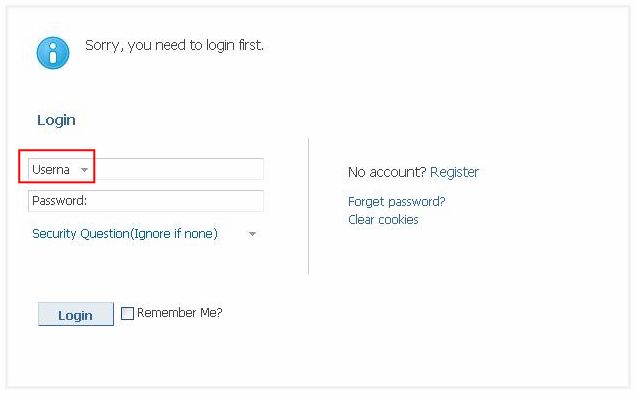636x397 pixels.
Task: Click the 'Login' section heading
Action: coord(56,120)
